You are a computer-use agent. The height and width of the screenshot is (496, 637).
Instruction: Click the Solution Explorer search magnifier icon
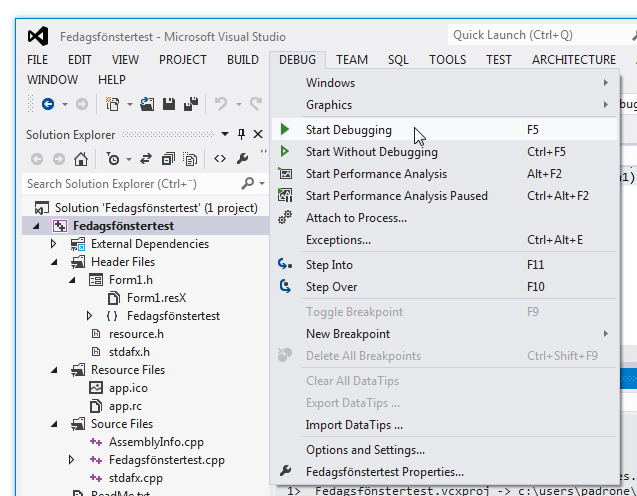247,184
